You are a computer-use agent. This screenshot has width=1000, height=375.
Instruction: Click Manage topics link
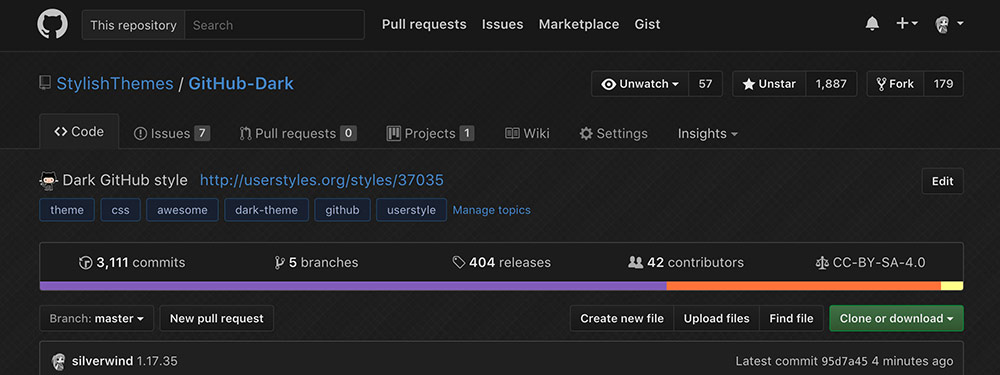(x=491, y=210)
